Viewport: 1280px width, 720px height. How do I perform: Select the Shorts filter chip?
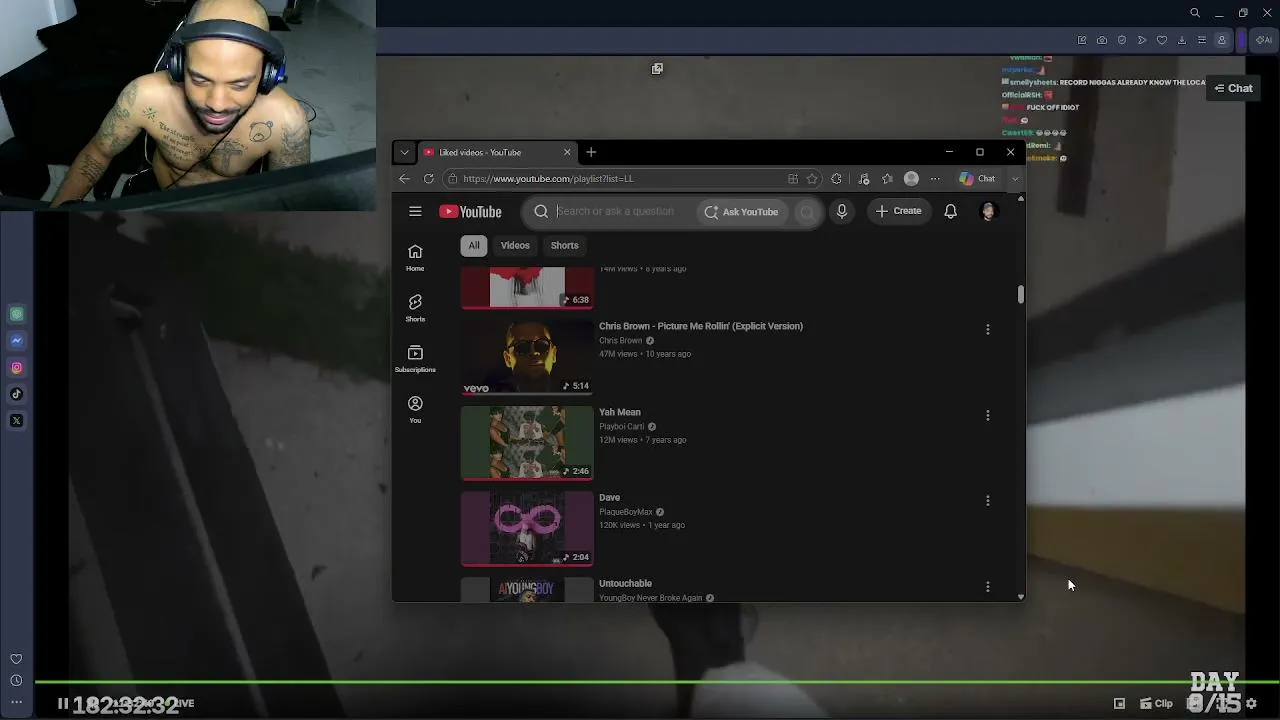point(564,245)
